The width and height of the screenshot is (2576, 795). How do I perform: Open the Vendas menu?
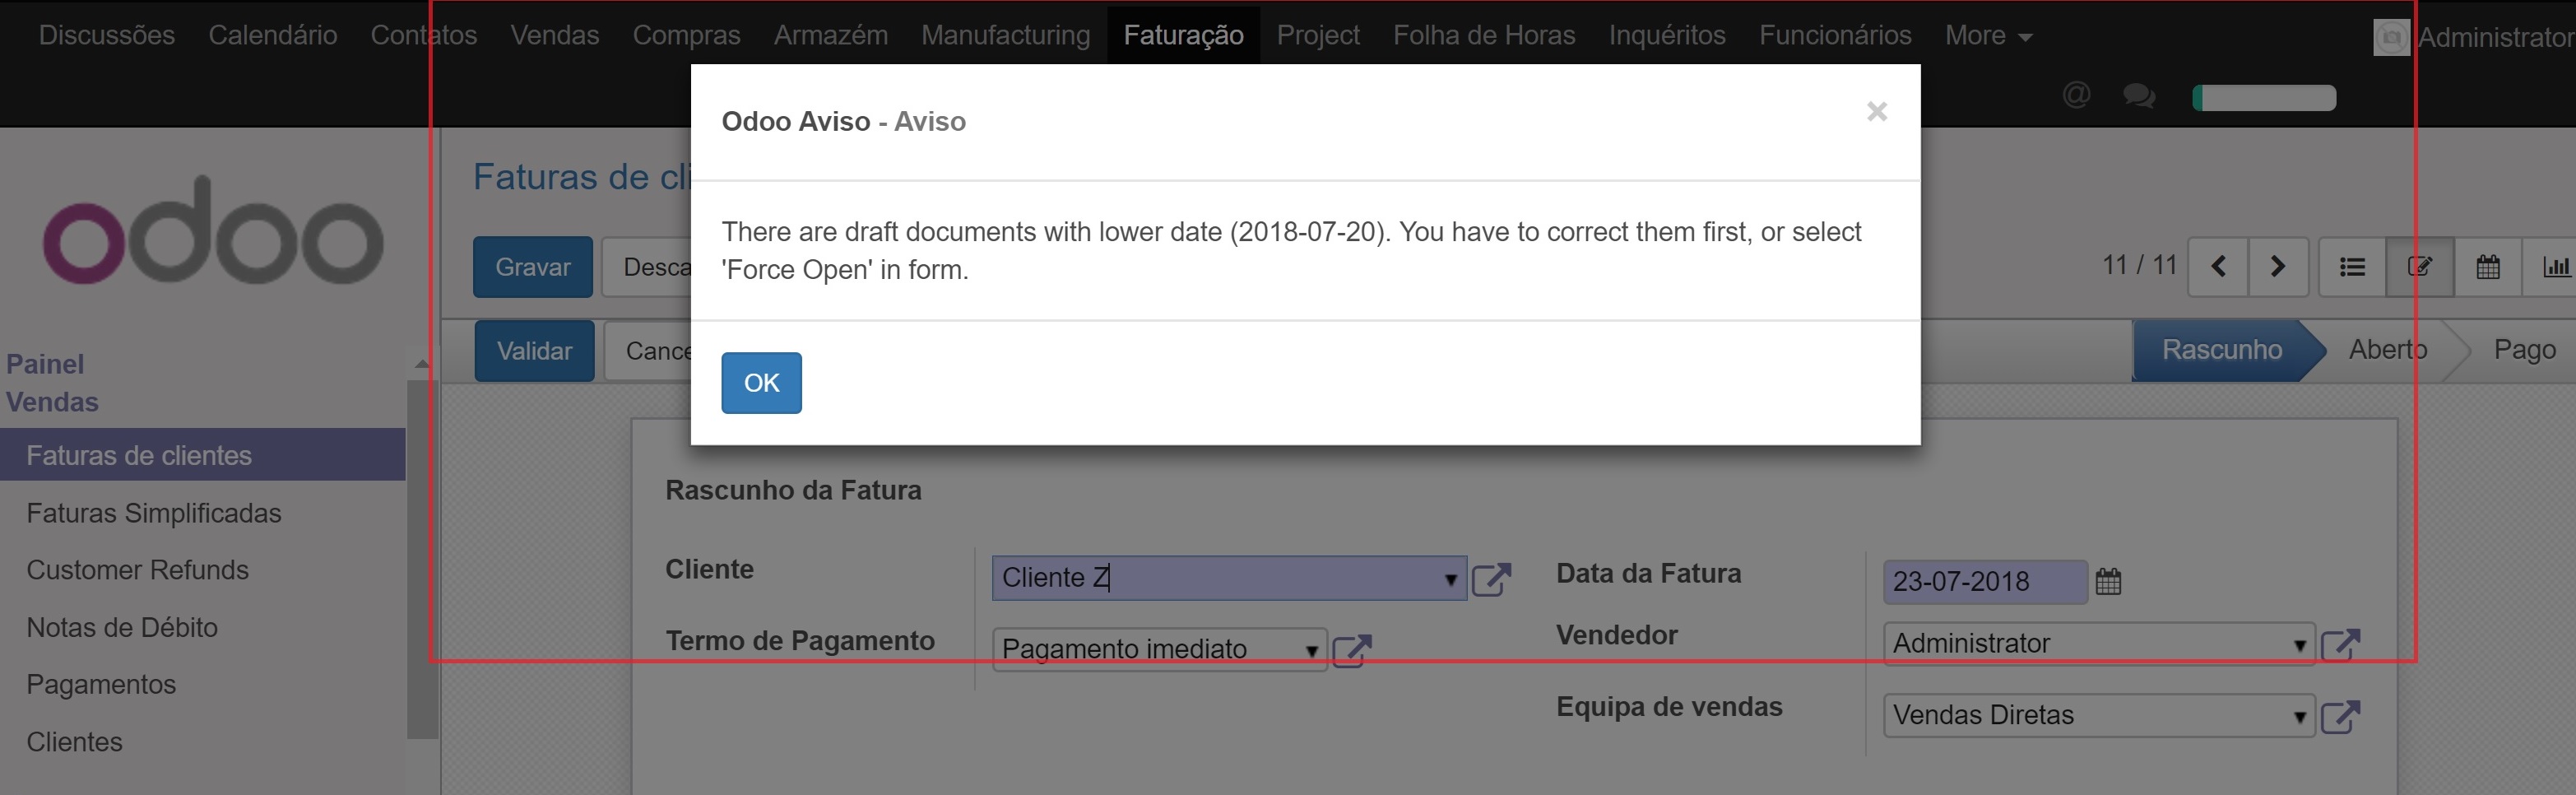[554, 36]
